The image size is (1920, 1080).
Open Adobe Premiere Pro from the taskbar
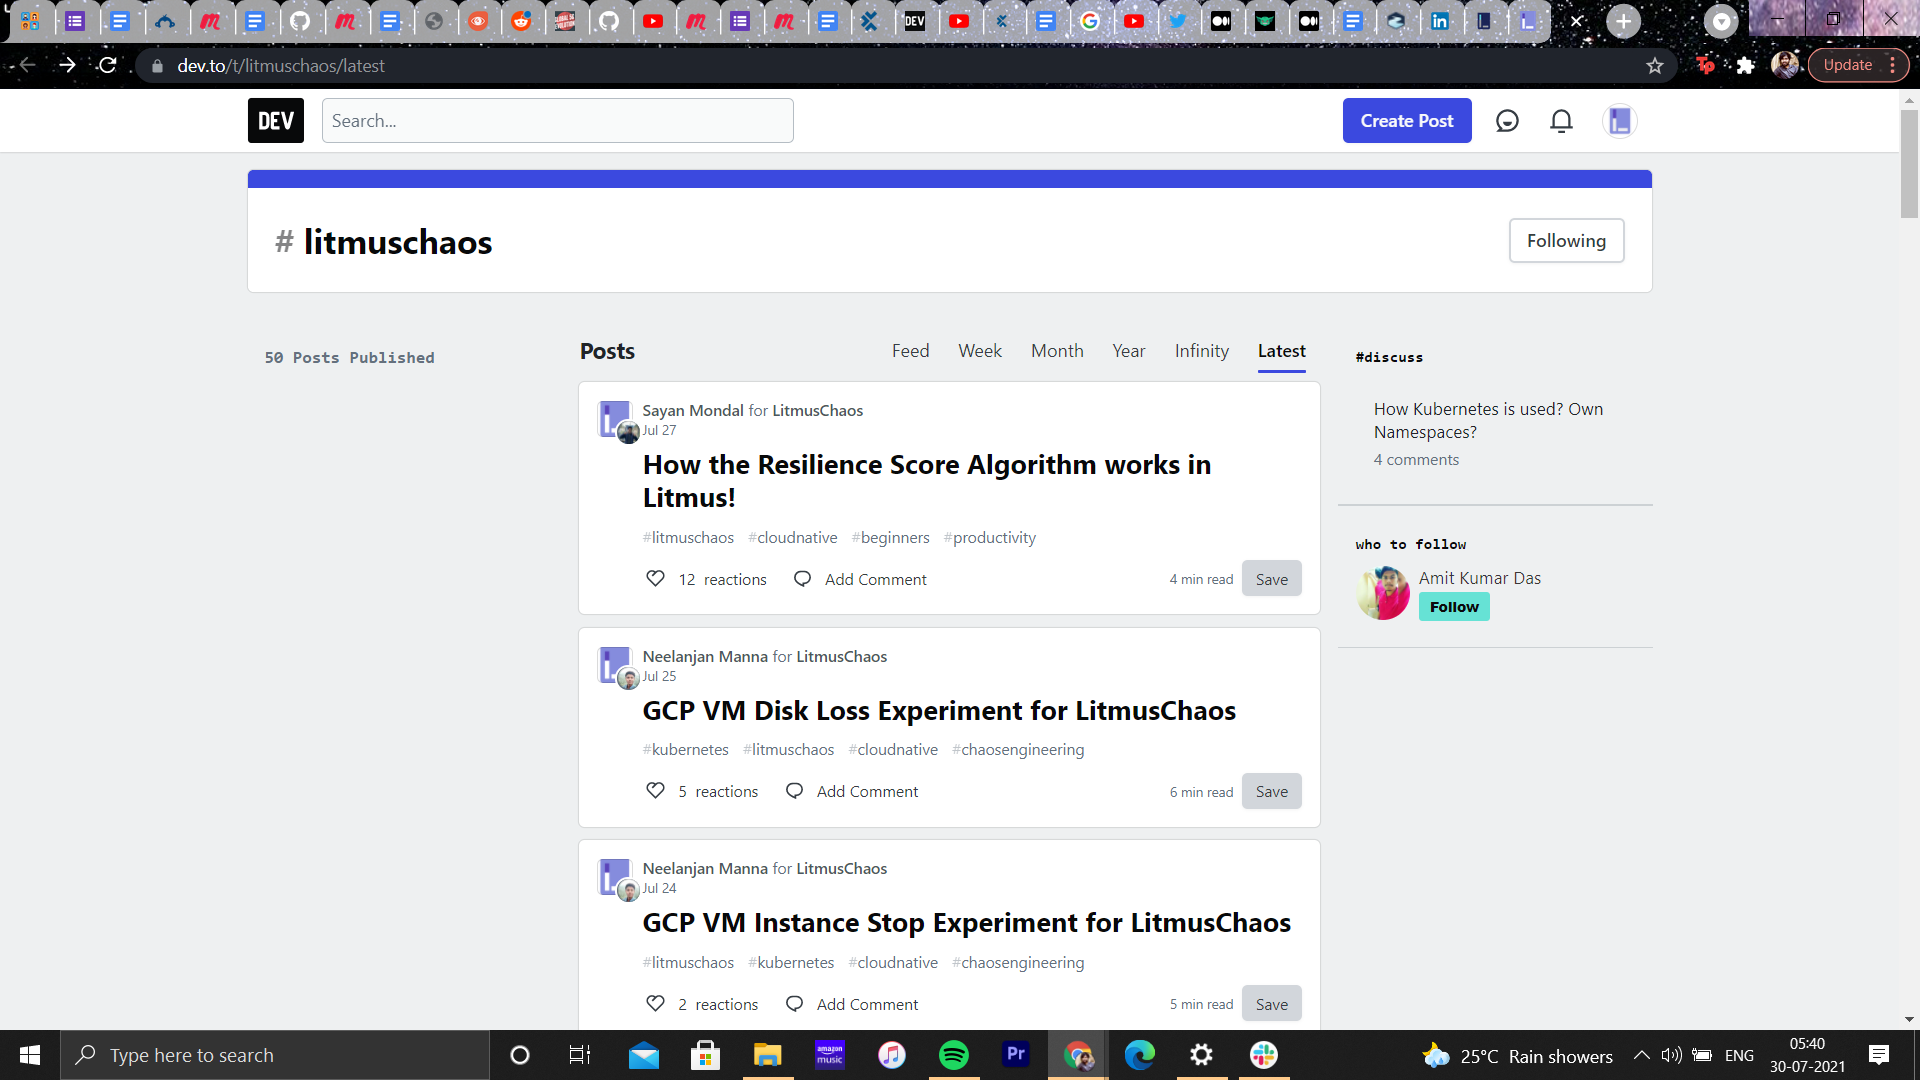click(1016, 1055)
